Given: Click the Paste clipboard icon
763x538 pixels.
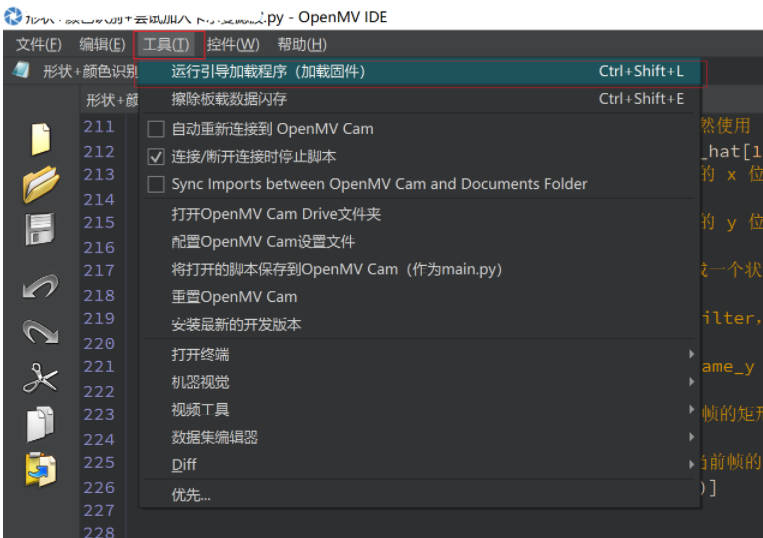Looking at the screenshot, I should 41,469.
